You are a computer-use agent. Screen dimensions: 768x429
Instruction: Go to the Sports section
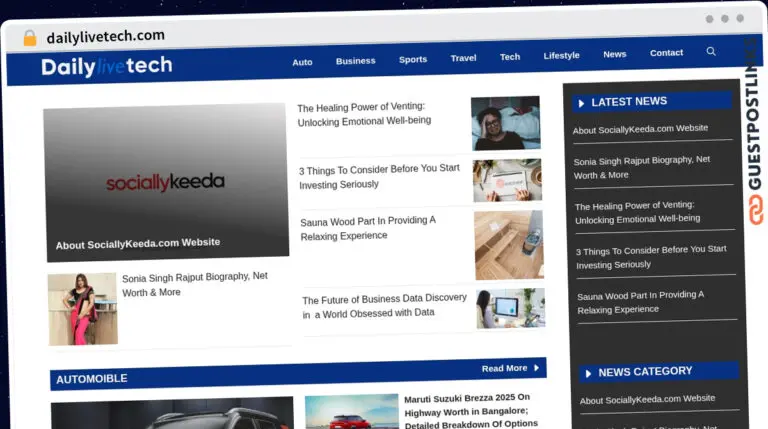[413, 59]
